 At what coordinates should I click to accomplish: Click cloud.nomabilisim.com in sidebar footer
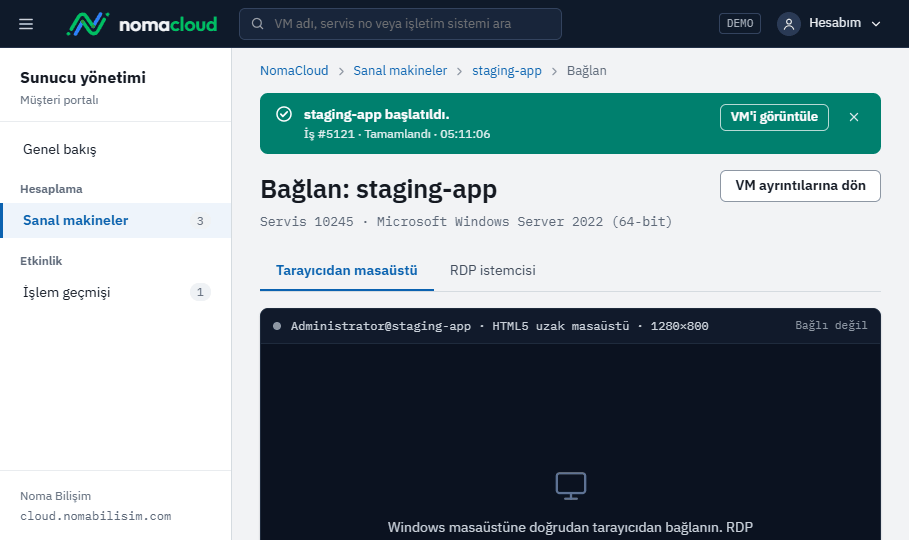click(x=96, y=516)
